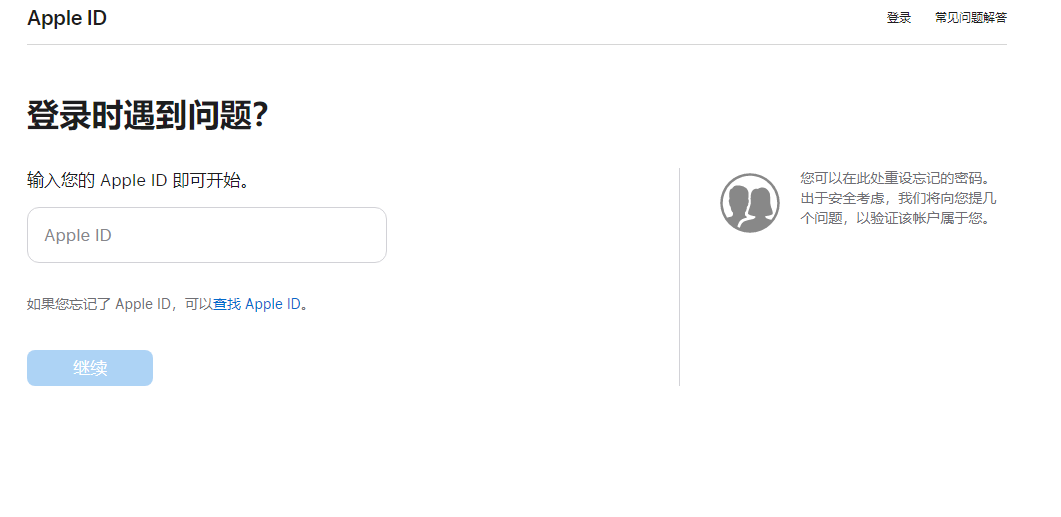Click the 即可开始 words above the input

(x=209, y=181)
